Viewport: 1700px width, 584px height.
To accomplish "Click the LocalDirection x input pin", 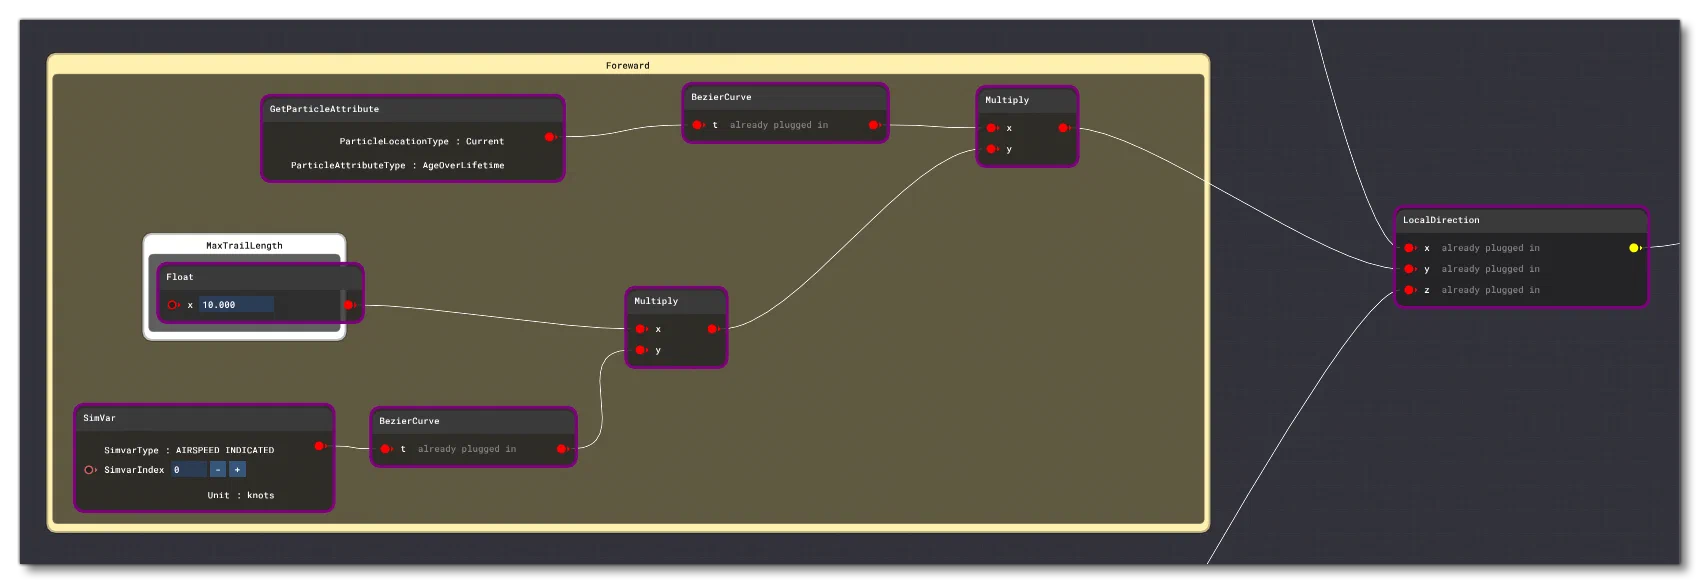I will click(1410, 248).
